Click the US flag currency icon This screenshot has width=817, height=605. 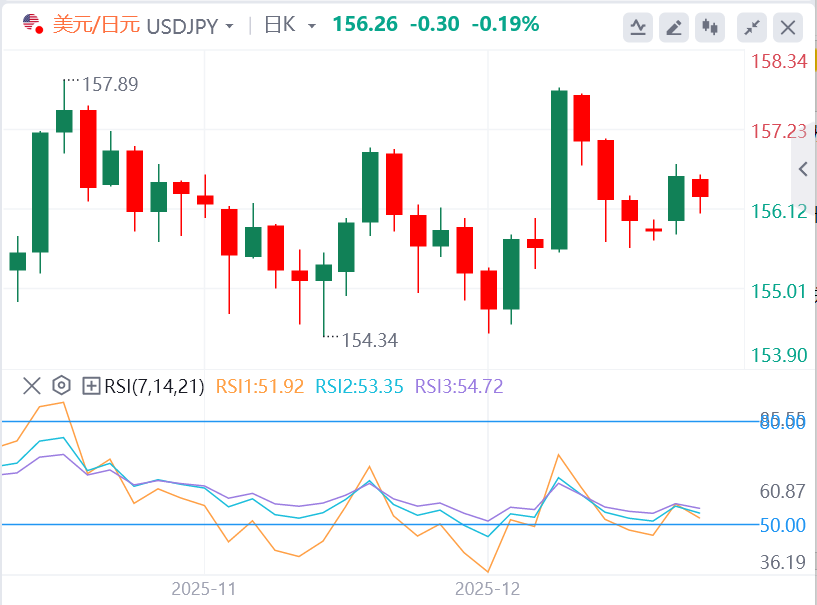(31, 24)
